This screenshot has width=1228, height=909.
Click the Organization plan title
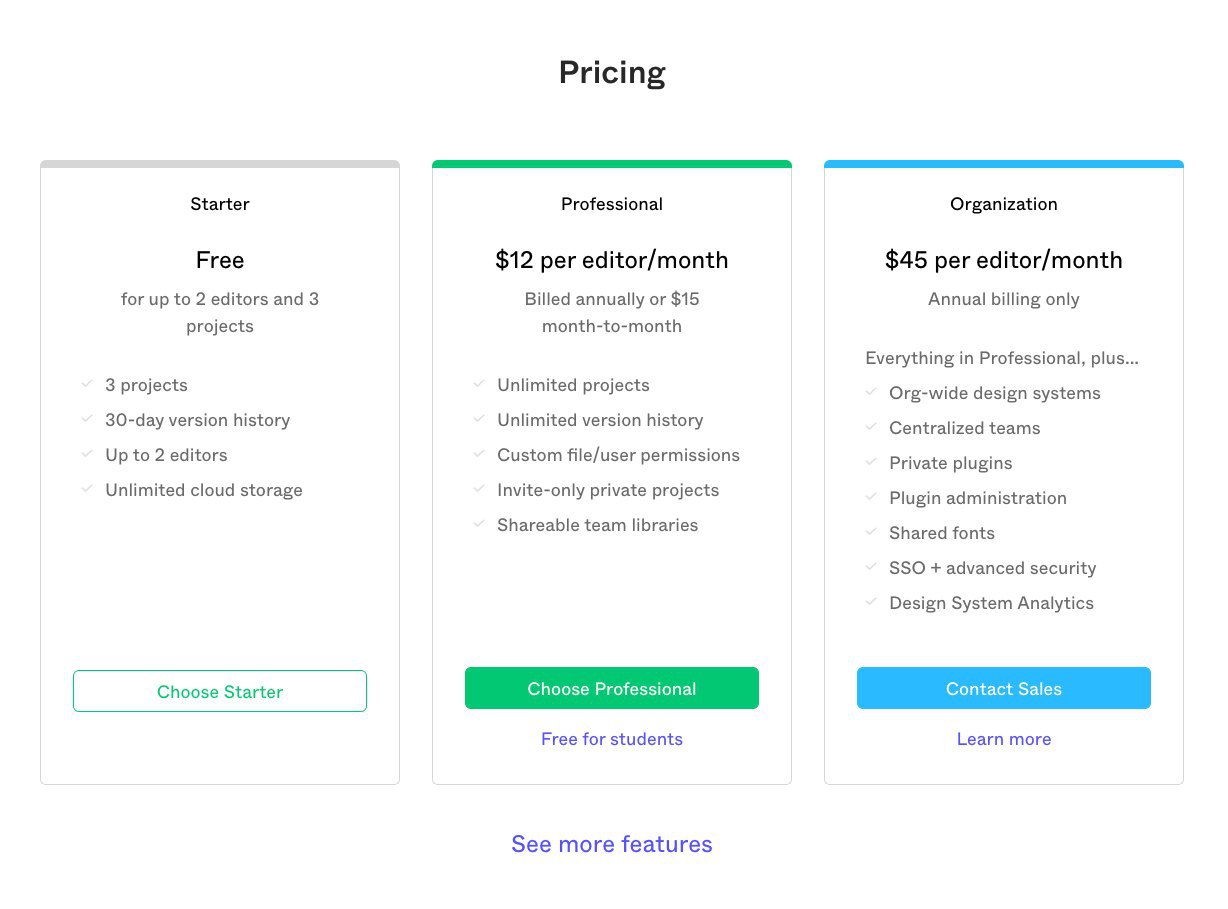click(x=1004, y=204)
